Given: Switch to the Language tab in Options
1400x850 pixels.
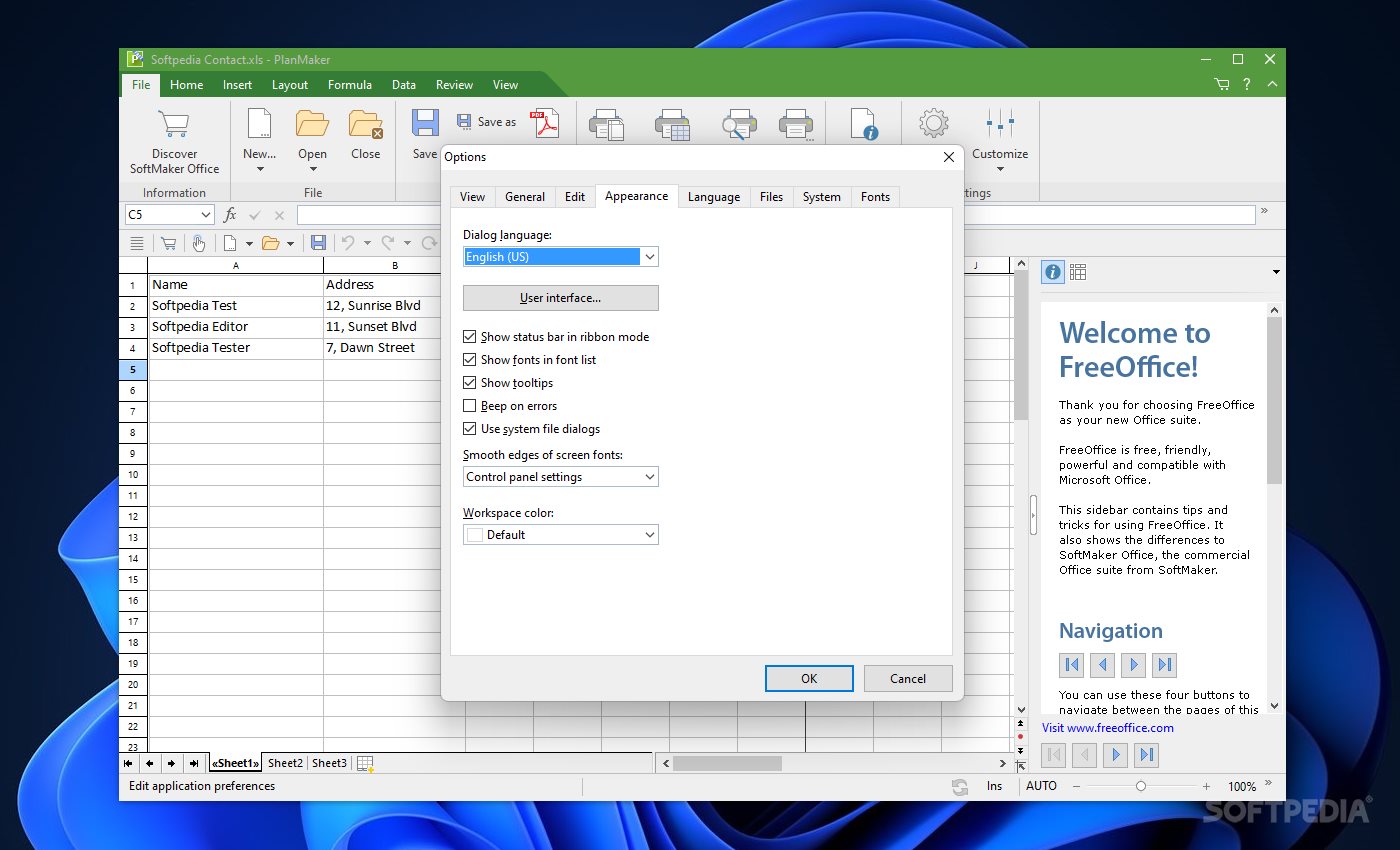Looking at the screenshot, I should tap(714, 197).
